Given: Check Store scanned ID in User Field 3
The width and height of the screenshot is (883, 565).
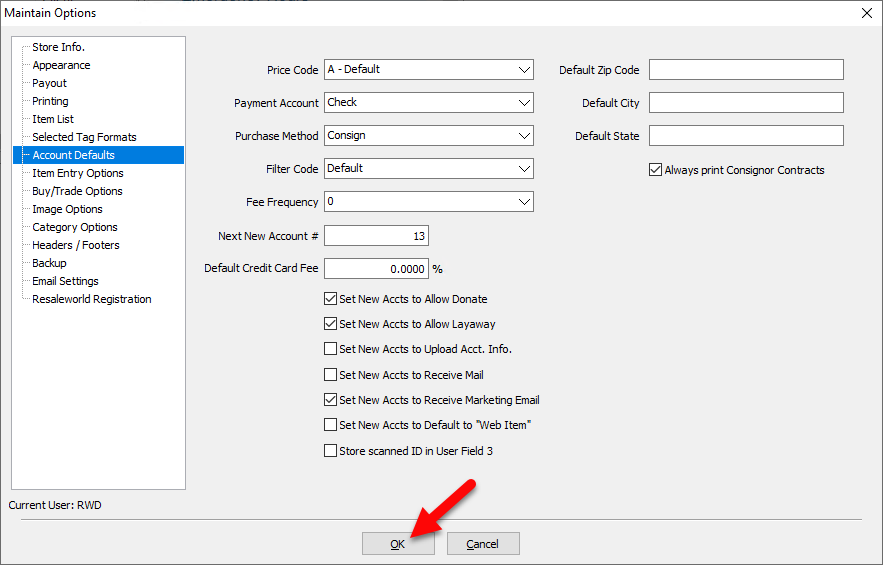Looking at the screenshot, I should [x=331, y=451].
